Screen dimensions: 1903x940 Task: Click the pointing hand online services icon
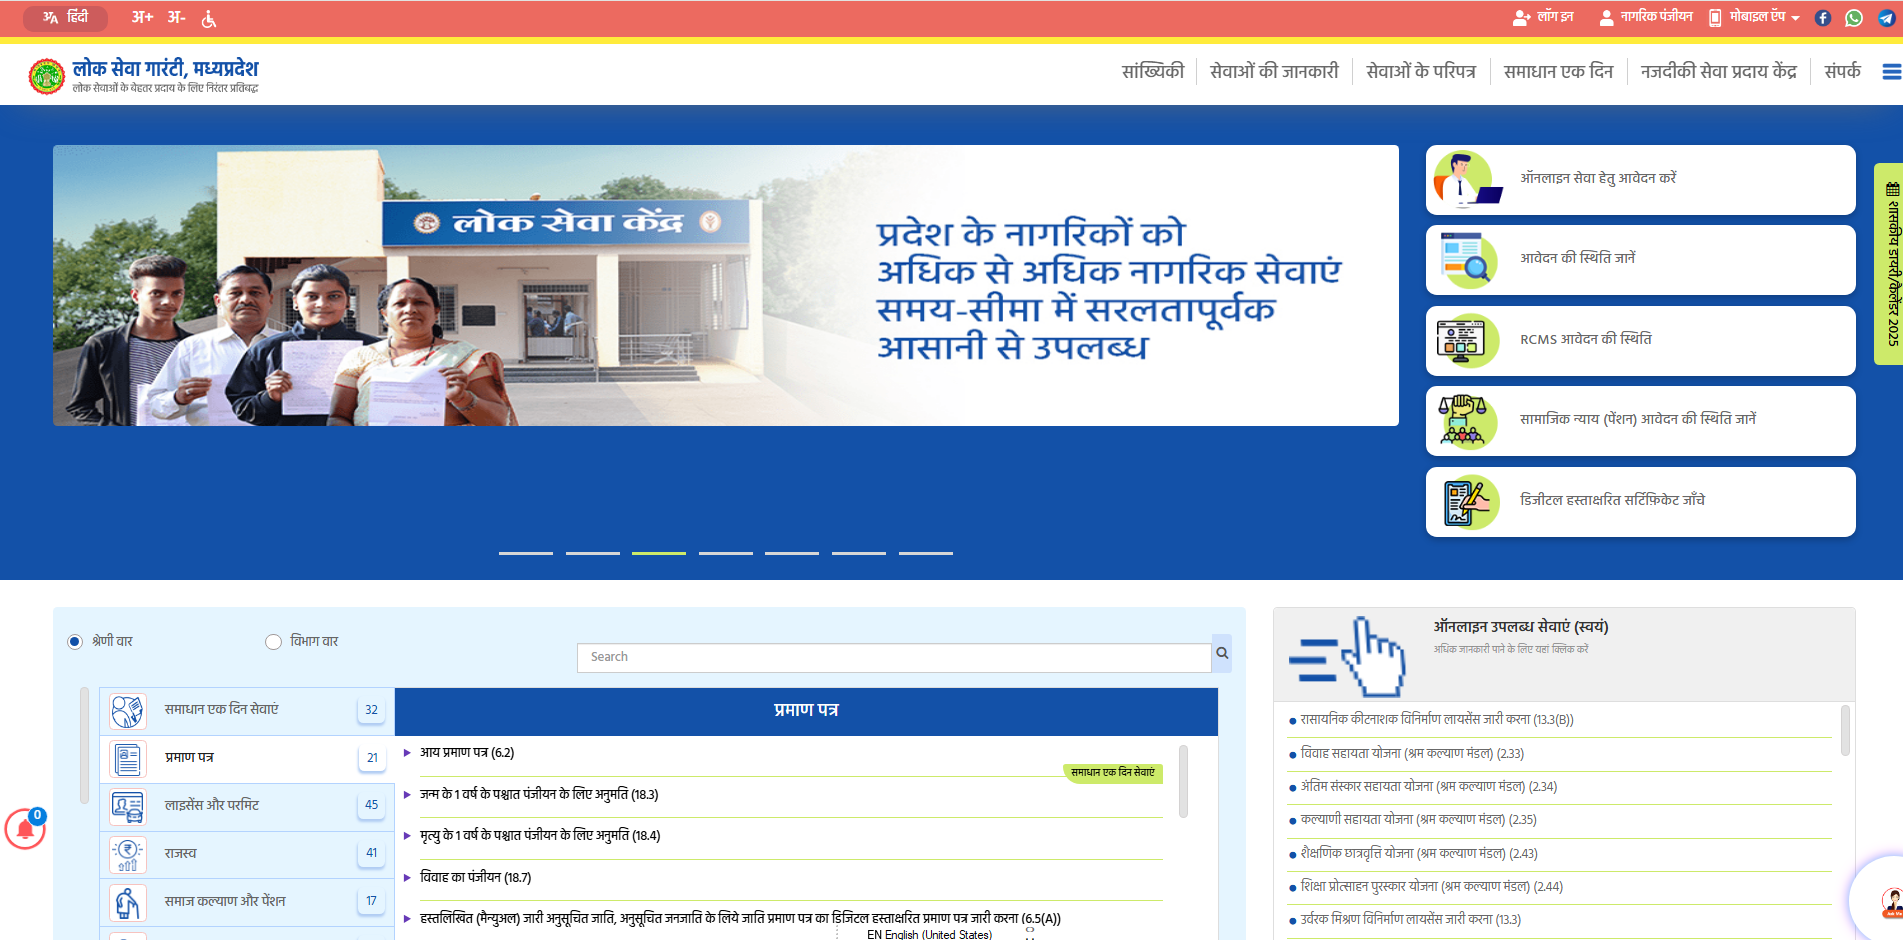coord(1349,657)
